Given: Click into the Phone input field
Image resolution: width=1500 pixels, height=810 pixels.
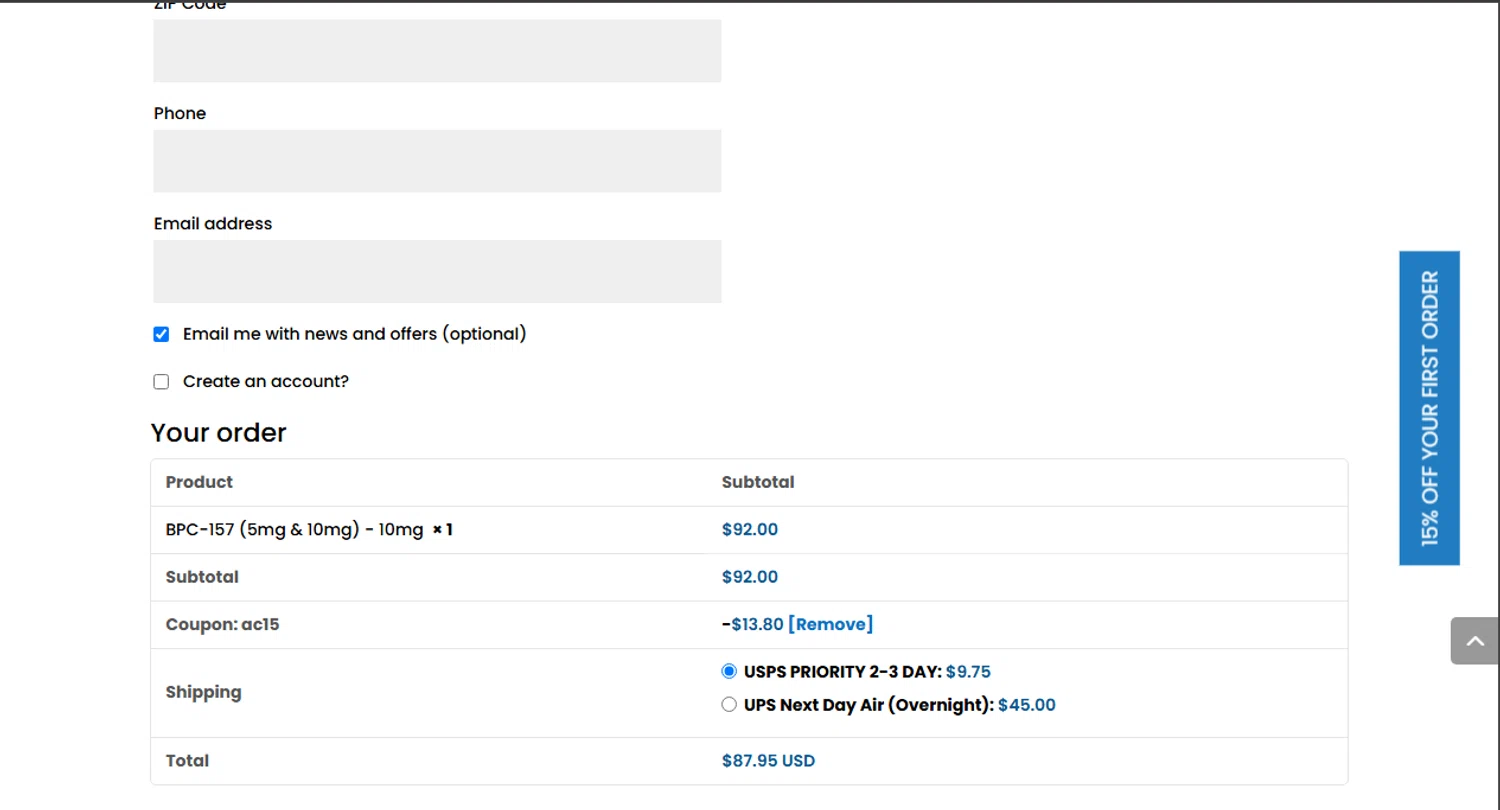Looking at the screenshot, I should 437,161.
